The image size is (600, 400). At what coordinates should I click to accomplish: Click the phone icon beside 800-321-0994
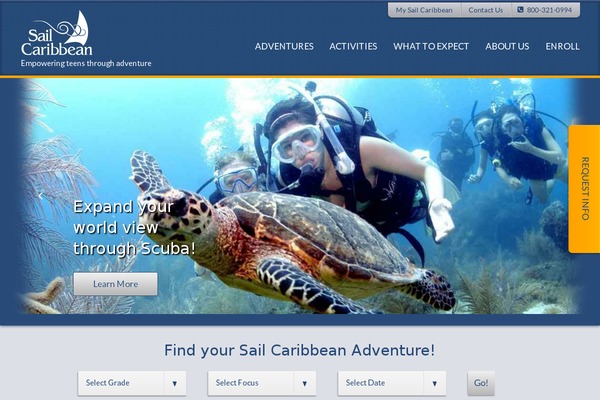tap(520, 10)
